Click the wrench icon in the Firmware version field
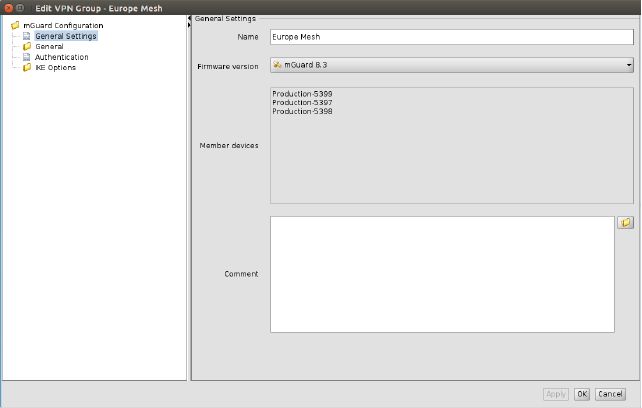 (277, 65)
